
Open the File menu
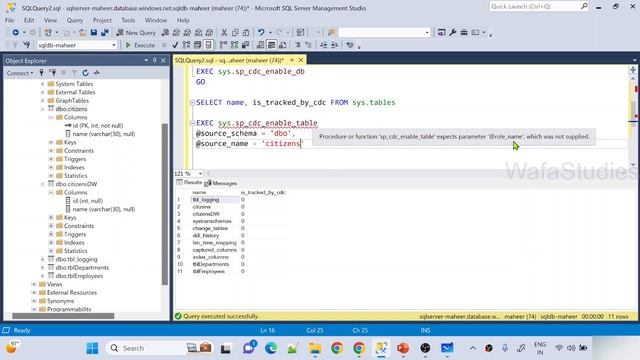tap(9, 20)
